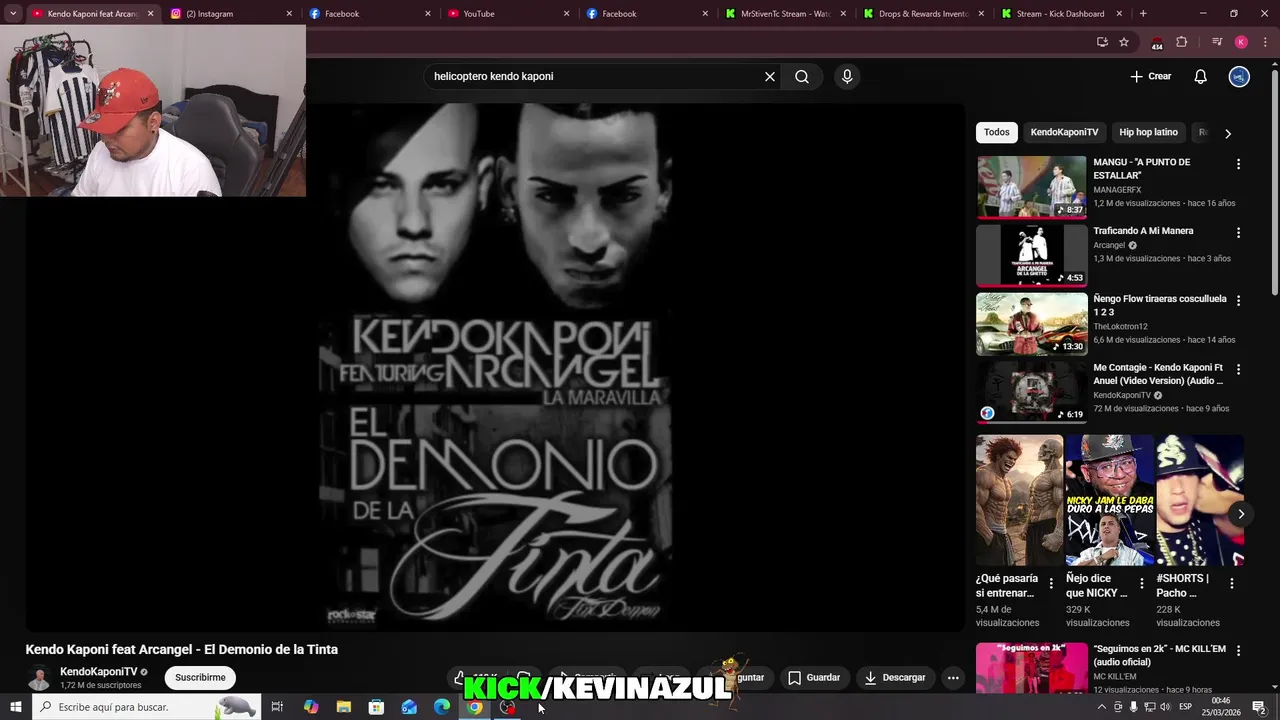This screenshot has height=720, width=1280.
Task: Open the tab search dropdown arrow
Action: (13, 14)
